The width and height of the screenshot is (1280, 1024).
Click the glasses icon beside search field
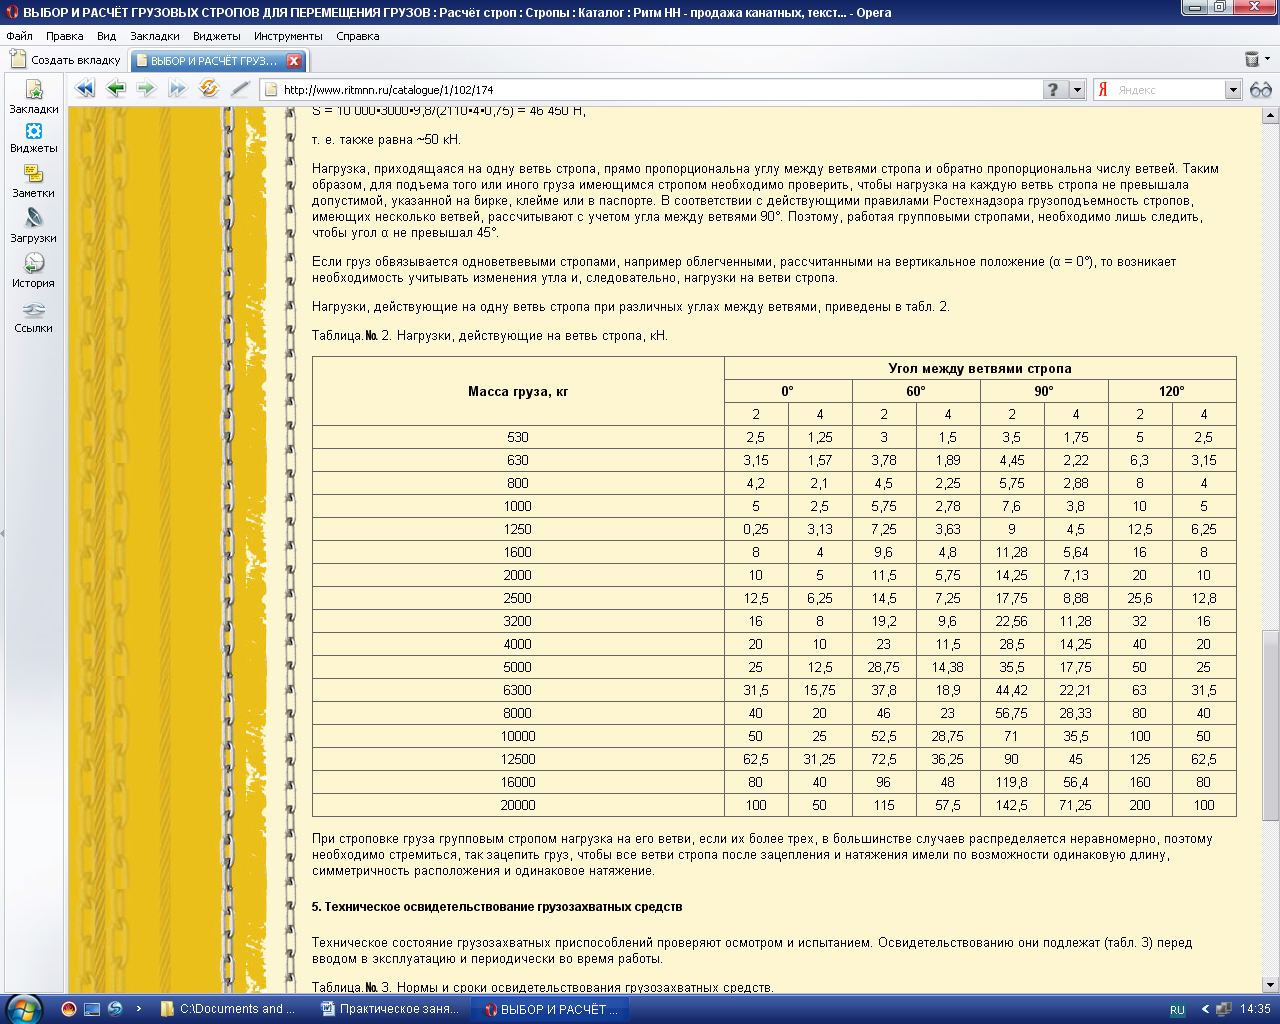[1260, 90]
